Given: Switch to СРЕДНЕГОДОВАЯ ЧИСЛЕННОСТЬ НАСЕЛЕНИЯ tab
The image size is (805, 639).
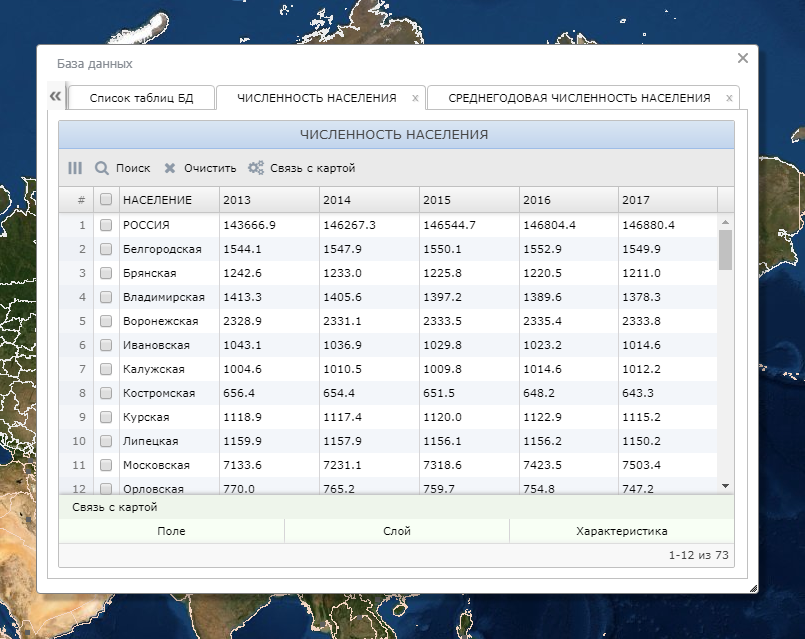Looking at the screenshot, I should (579, 98).
